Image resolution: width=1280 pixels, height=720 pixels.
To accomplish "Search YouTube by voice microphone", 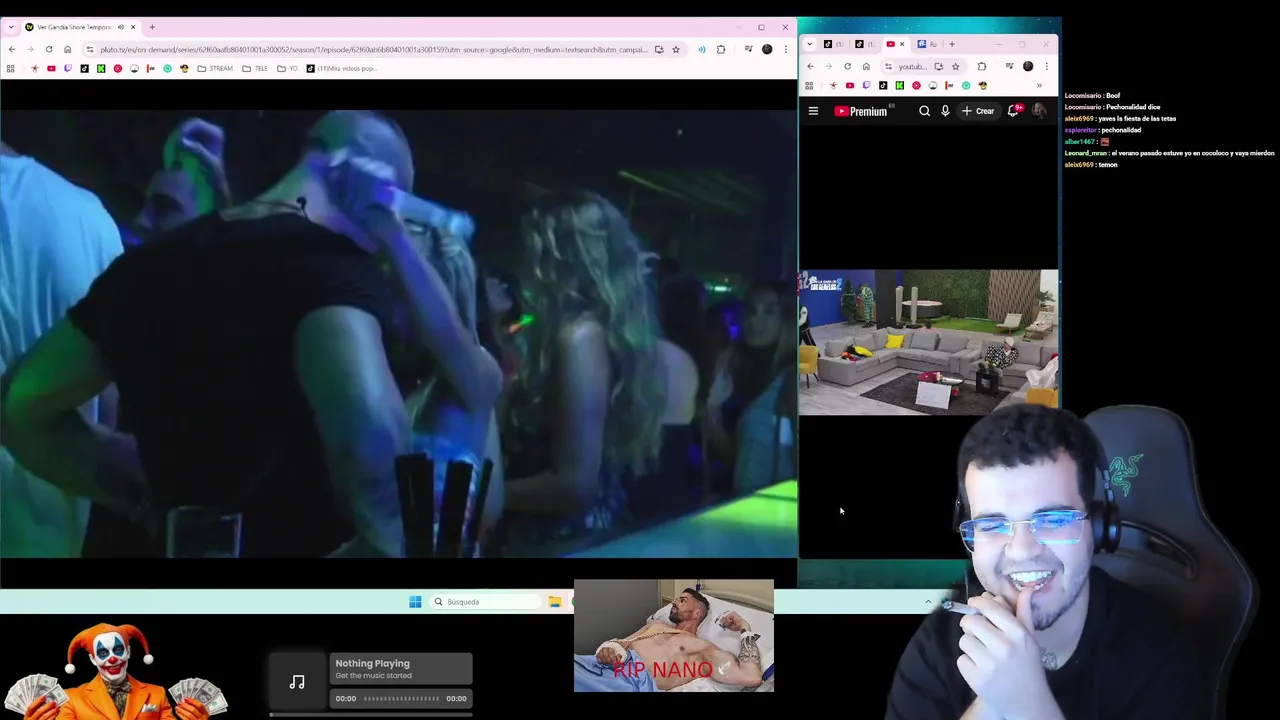I will click(x=945, y=111).
